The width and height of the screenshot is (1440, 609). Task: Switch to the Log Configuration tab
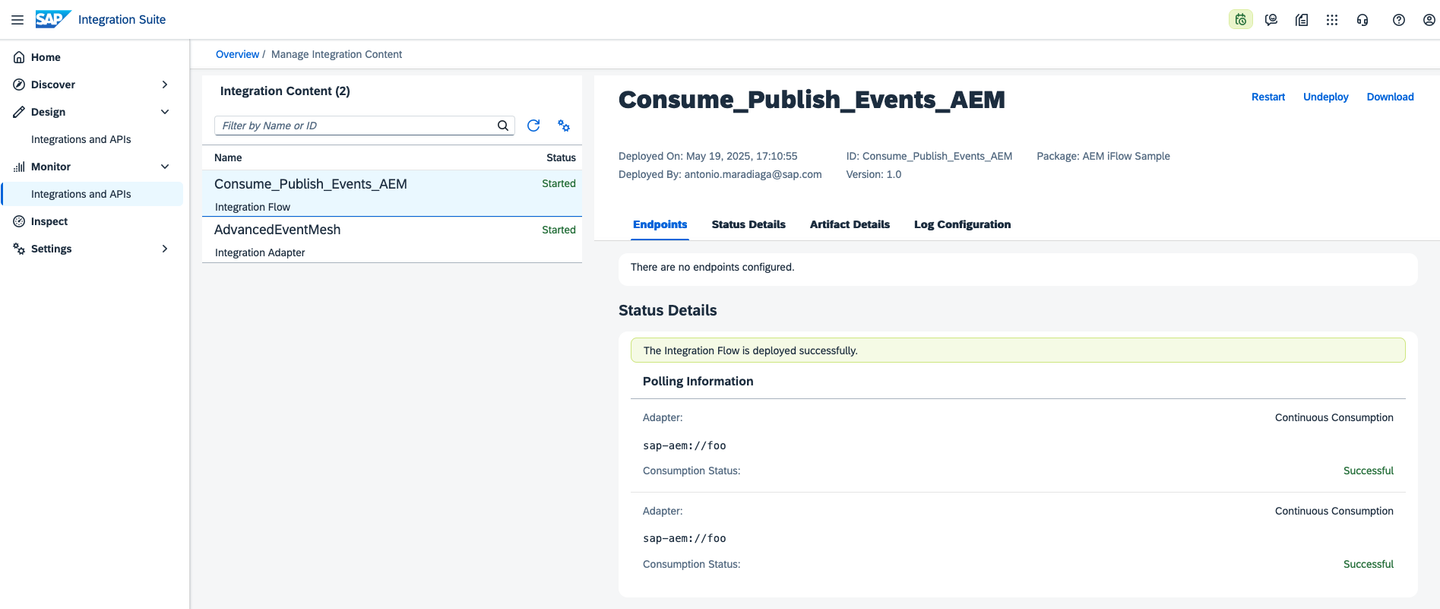tap(962, 225)
